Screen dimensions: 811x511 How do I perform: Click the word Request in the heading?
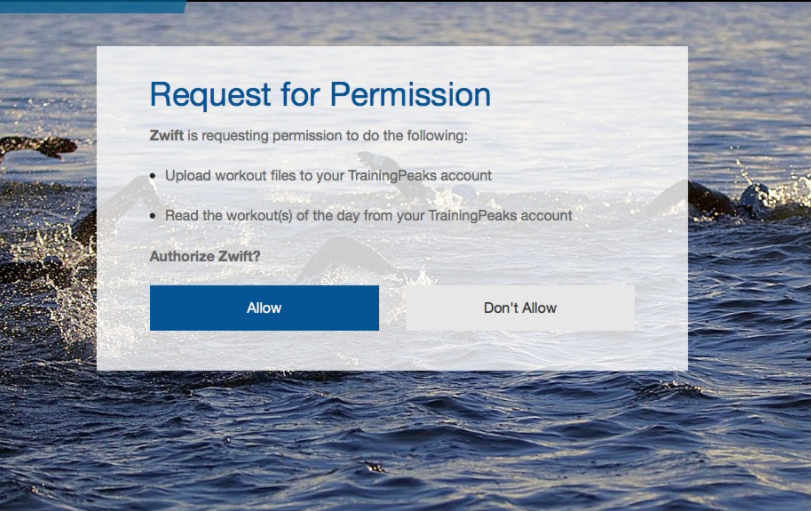pos(210,95)
